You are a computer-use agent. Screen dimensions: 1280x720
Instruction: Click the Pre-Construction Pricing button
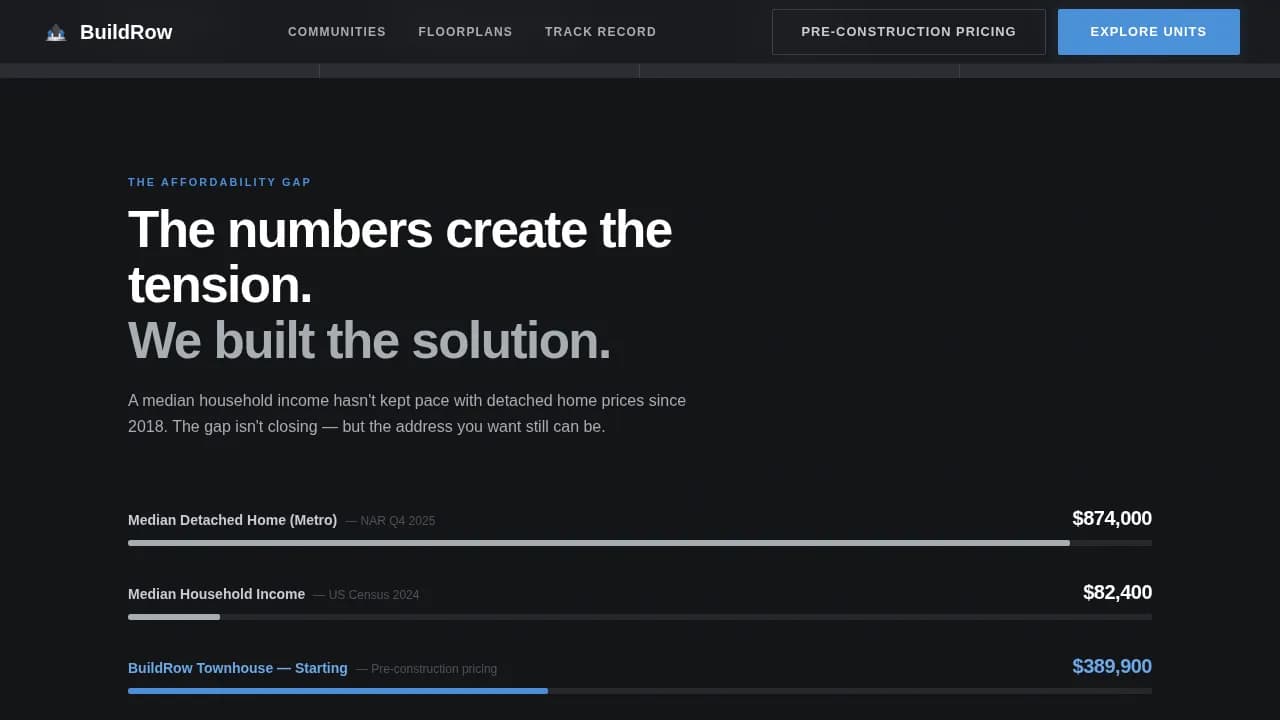909,32
